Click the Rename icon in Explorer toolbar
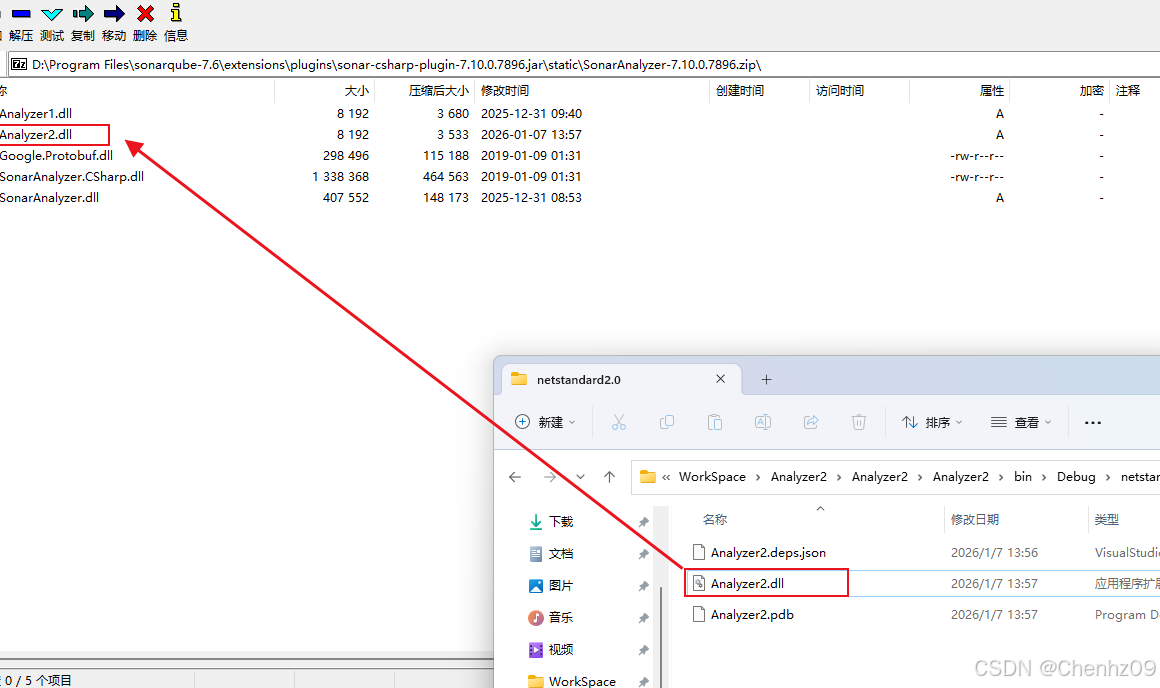1160x688 pixels. [x=763, y=422]
